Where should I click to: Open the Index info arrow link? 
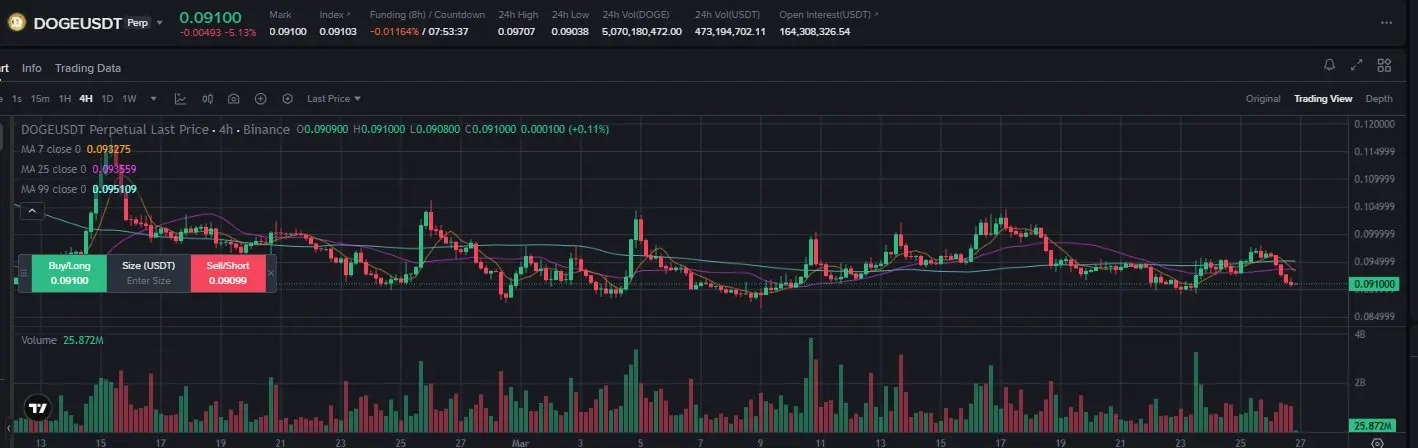point(348,15)
